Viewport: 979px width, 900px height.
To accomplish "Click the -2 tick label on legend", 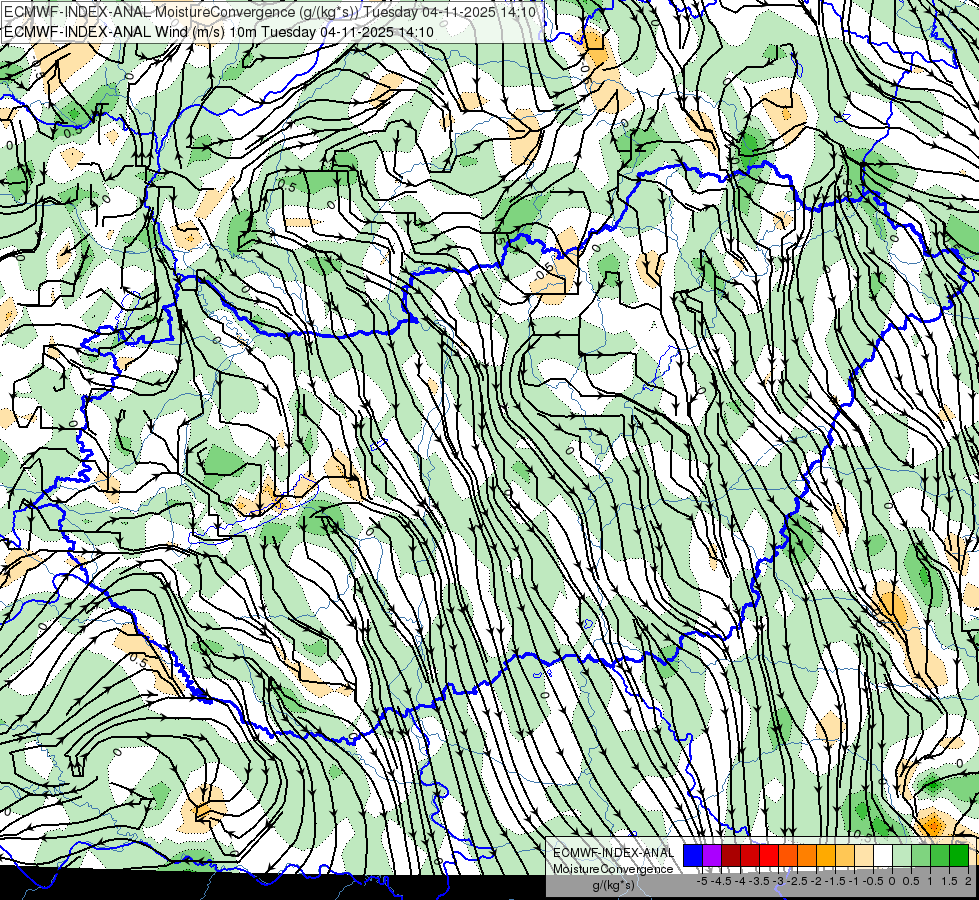I will click(x=816, y=881).
